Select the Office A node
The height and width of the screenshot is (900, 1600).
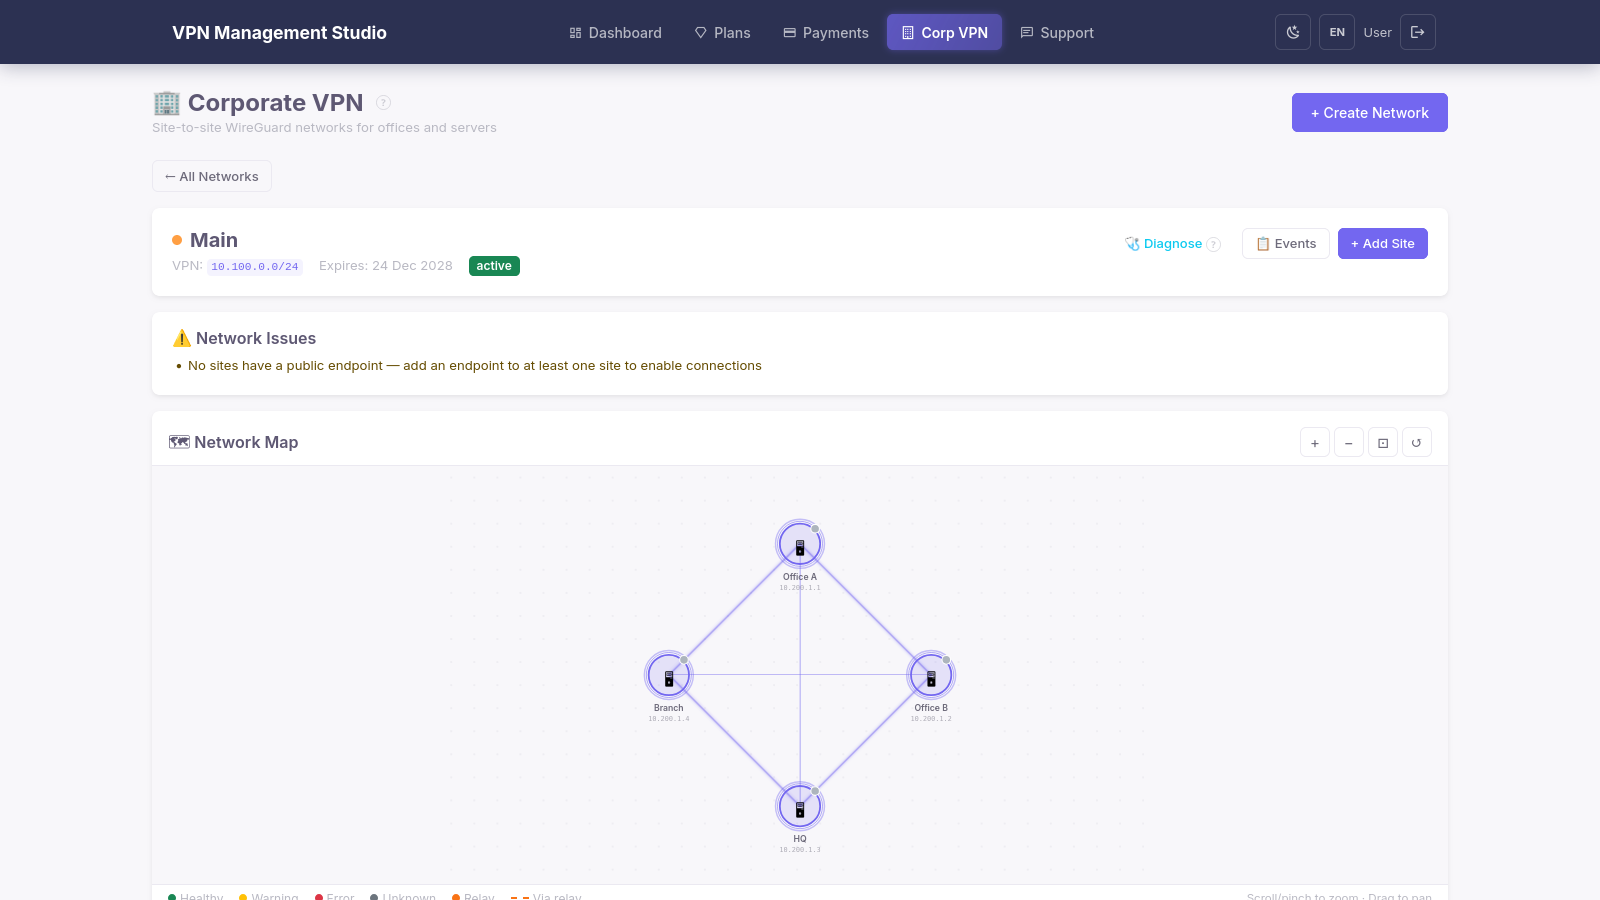(x=800, y=545)
